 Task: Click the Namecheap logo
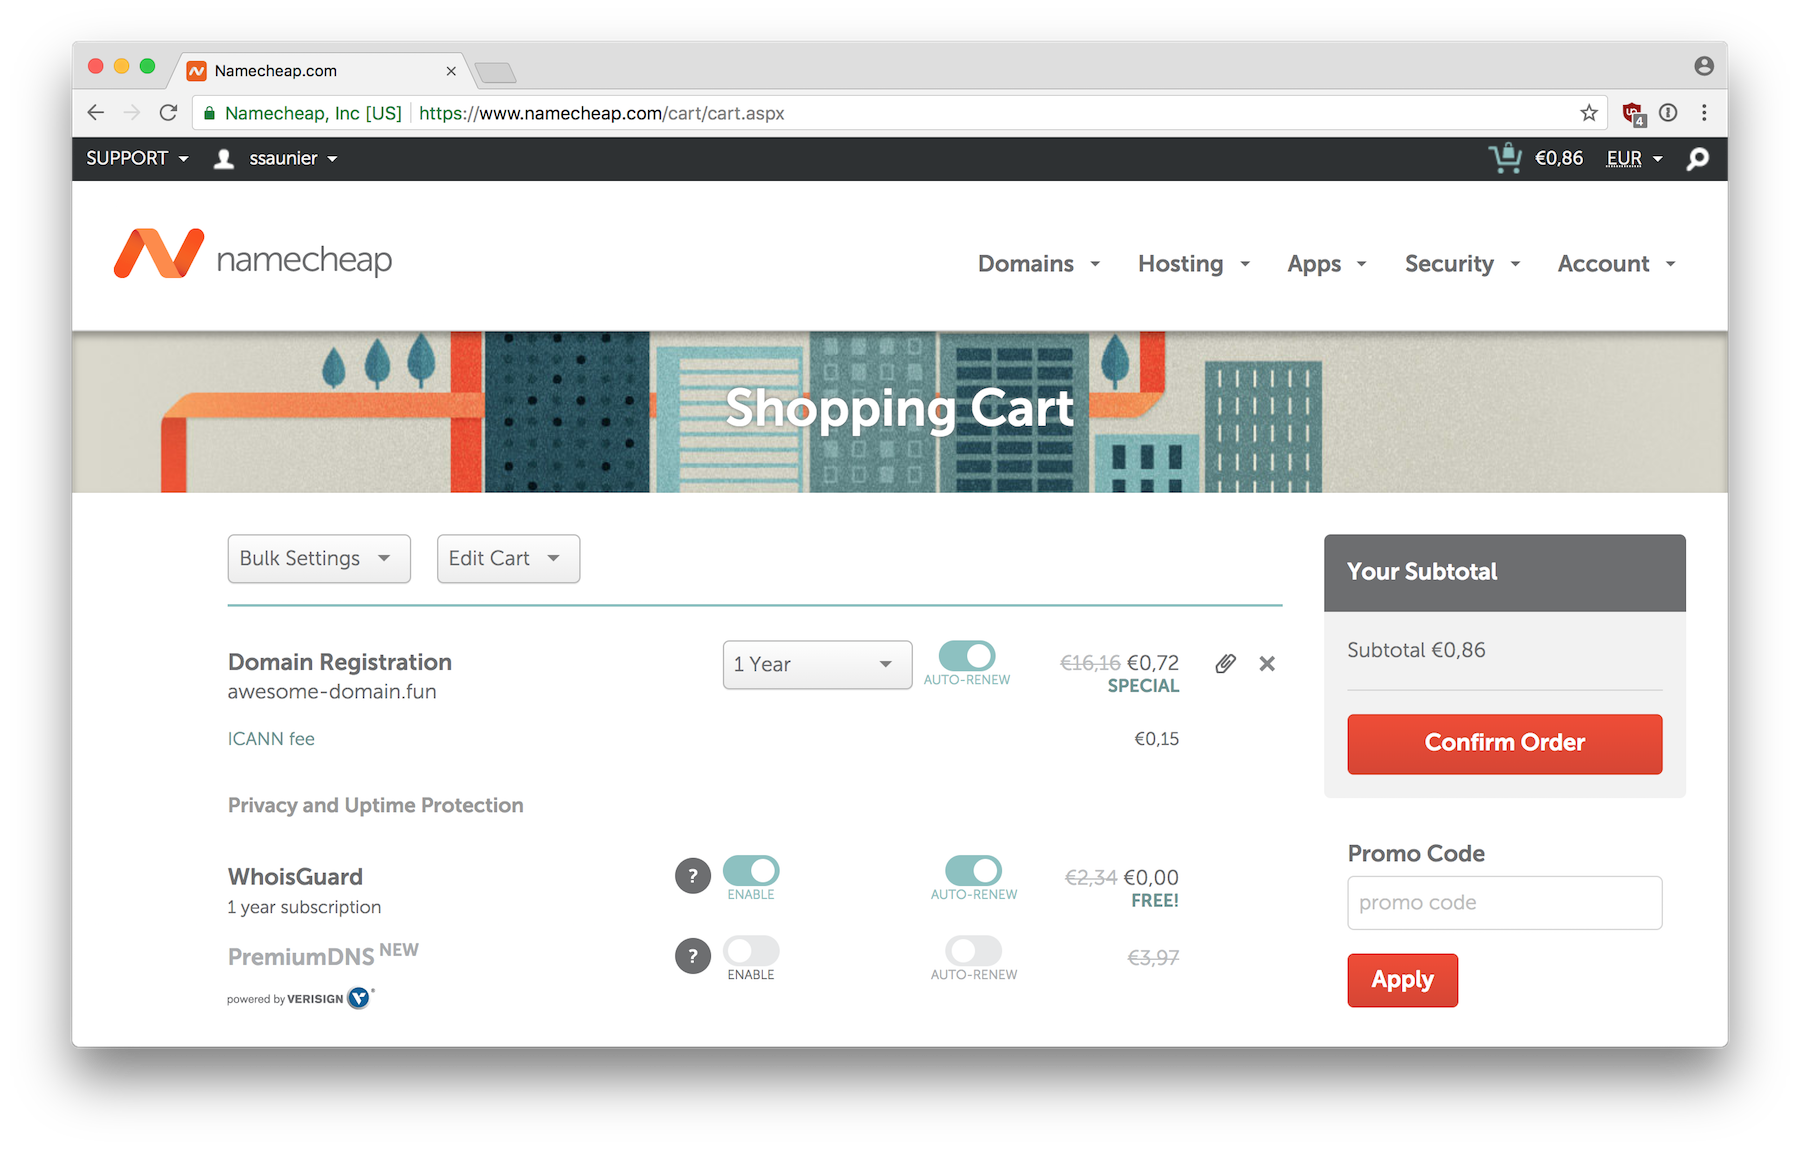[x=253, y=255]
